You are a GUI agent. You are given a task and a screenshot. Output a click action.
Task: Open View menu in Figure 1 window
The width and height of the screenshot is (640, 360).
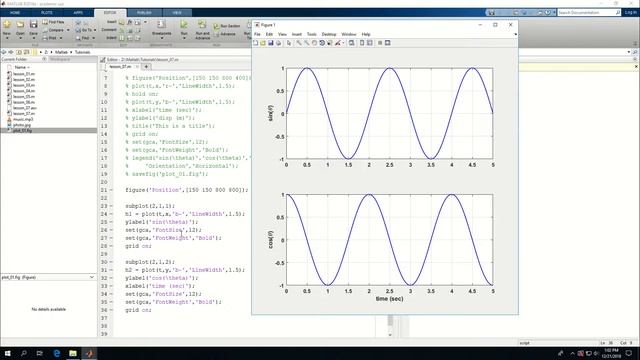click(x=282, y=34)
